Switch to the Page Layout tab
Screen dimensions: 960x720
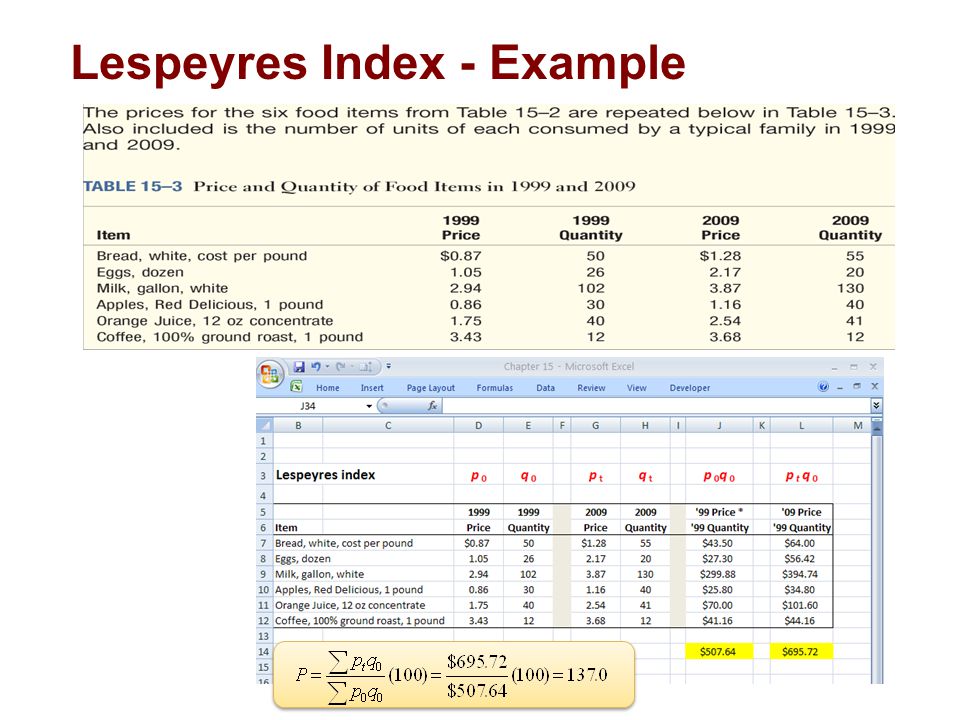[x=430, y=388]
